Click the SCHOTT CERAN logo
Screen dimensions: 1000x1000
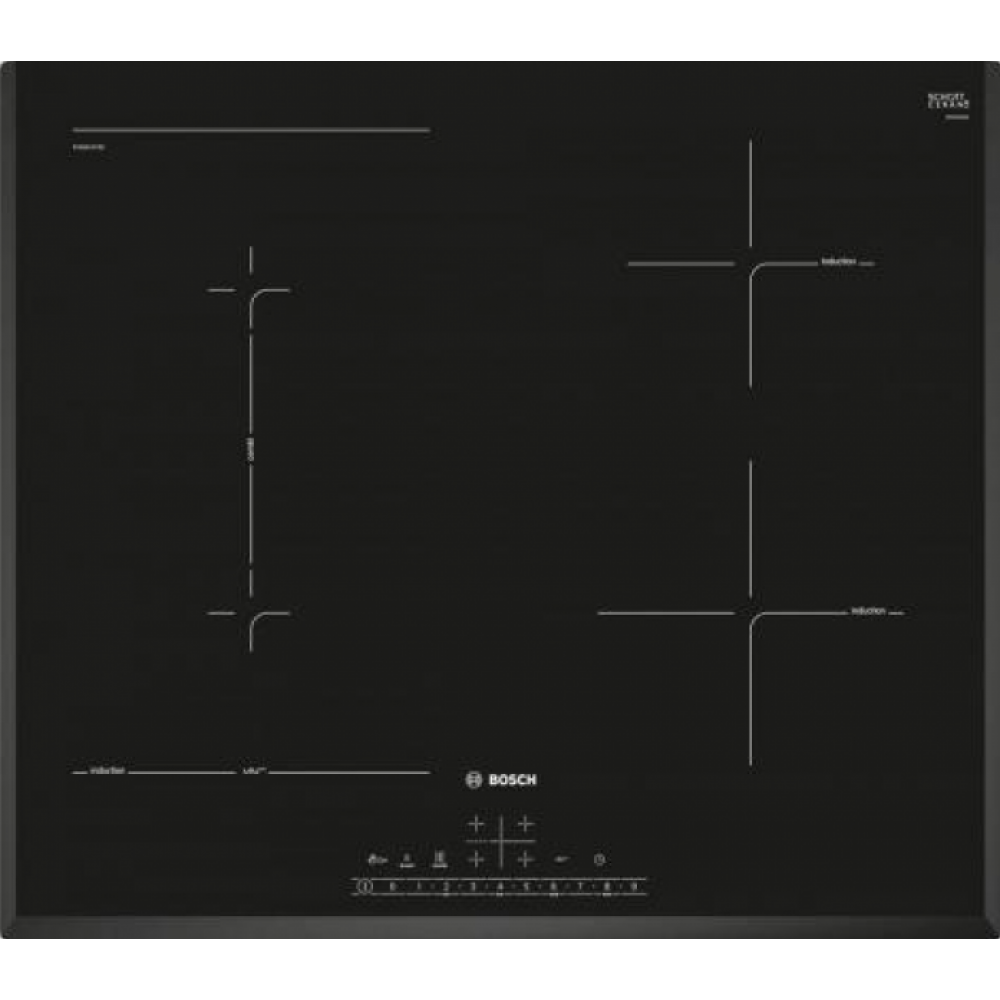tap(948, 101)
